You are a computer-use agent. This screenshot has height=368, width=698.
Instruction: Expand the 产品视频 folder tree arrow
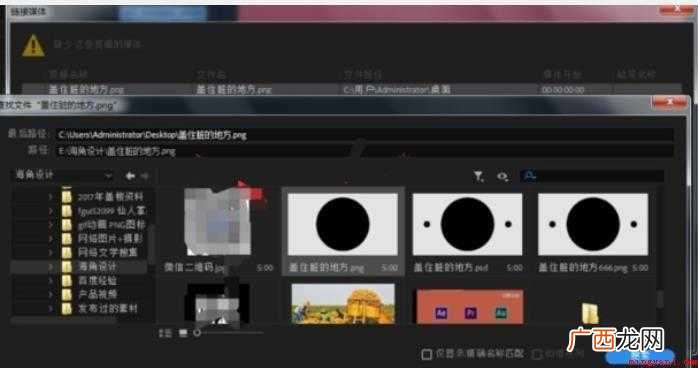pyautogui.click(x=51, y=295)
